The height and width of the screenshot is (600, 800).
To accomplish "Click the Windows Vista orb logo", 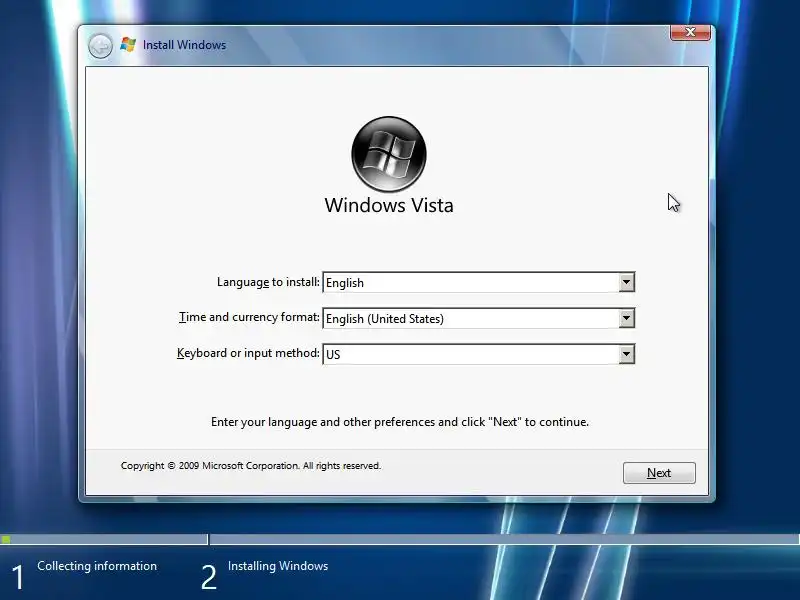I will [x=389, y=154].
